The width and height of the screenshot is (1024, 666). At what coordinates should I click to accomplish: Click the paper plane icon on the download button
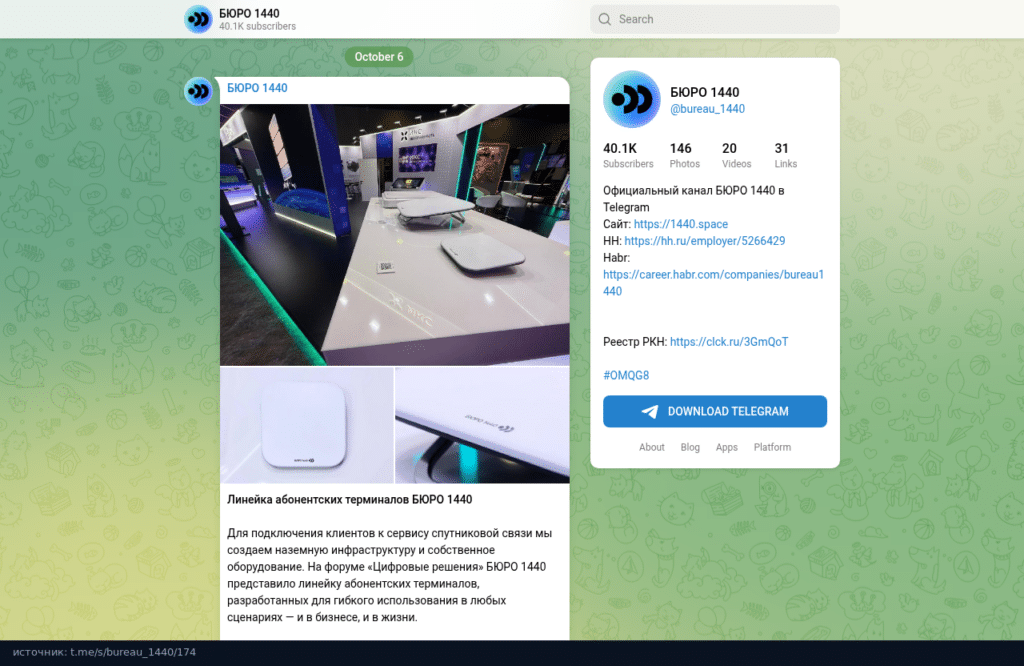650,411
